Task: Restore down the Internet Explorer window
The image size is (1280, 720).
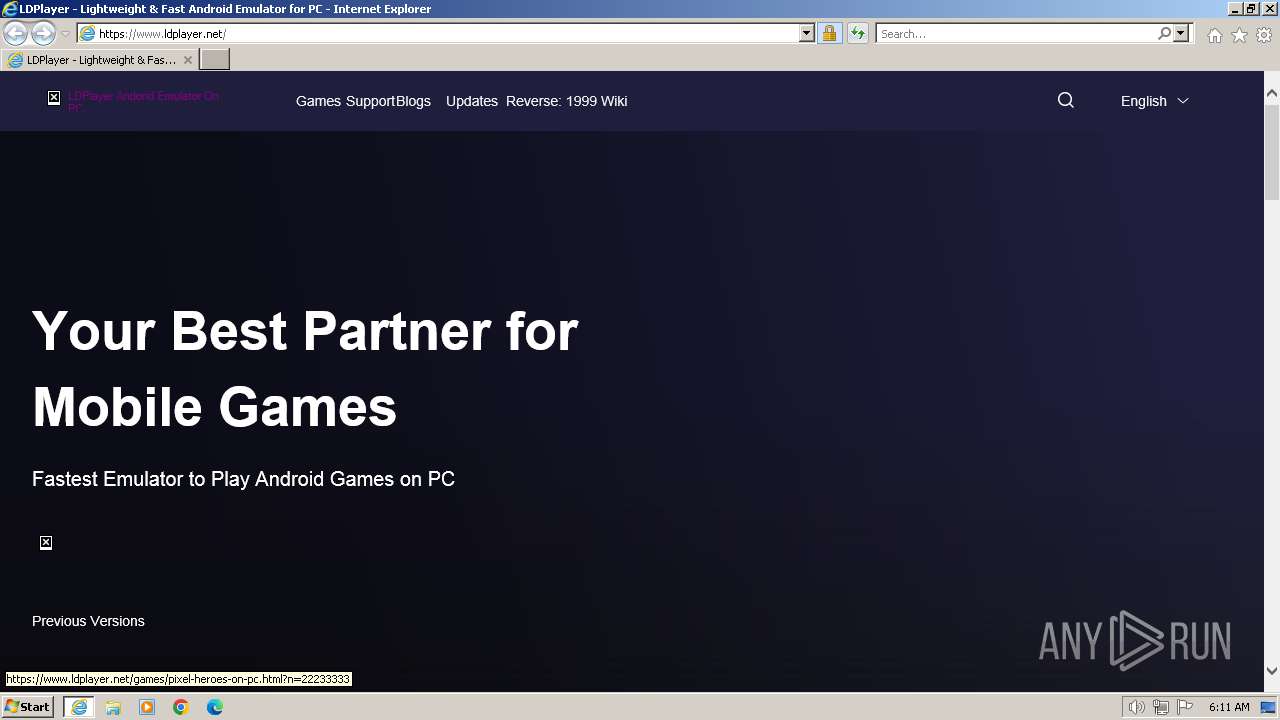Action: [1252, 8]
